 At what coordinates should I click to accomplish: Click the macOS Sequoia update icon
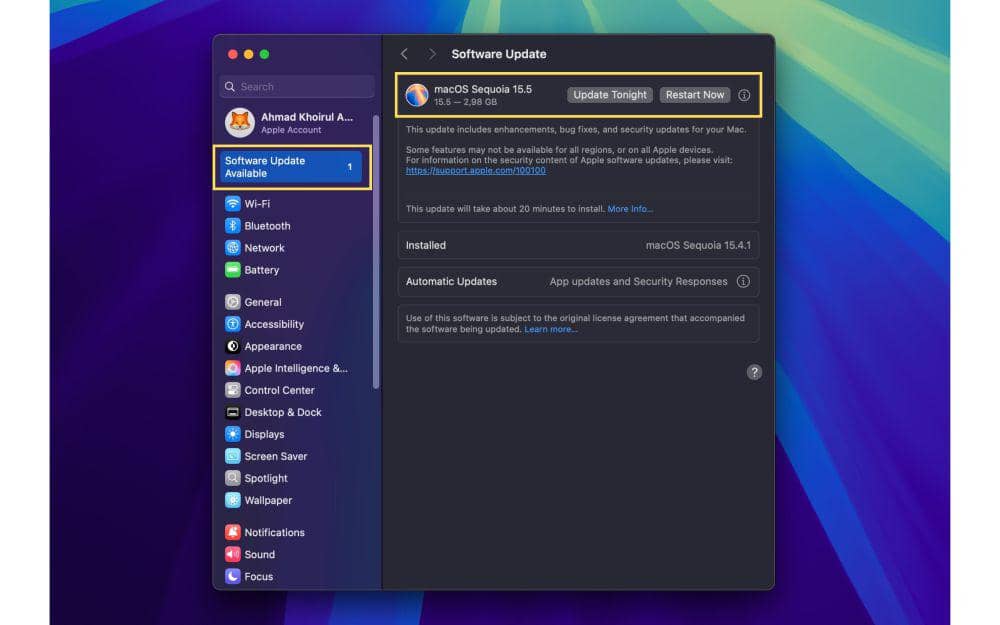(417, 95)
